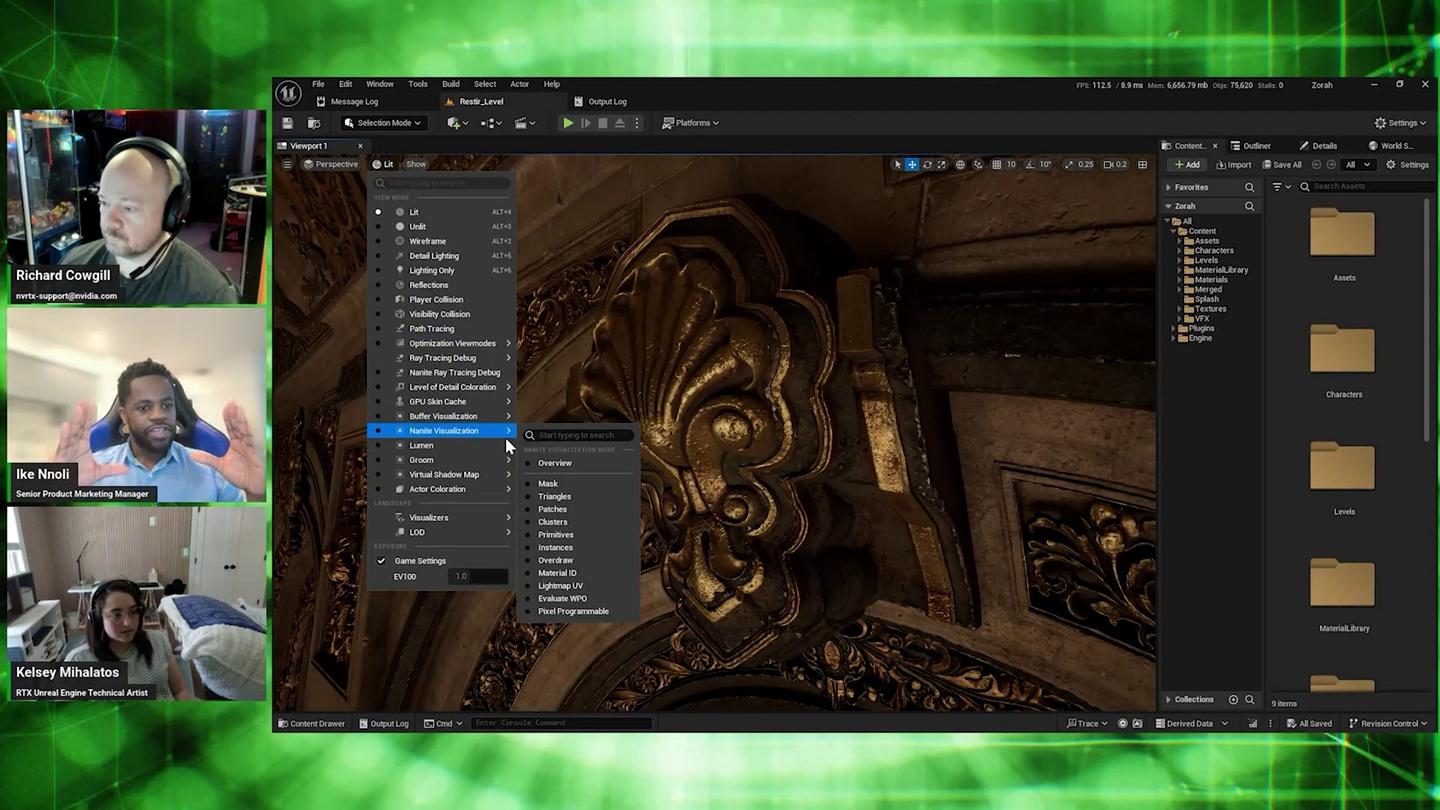
Task: Click the Save Current Level disk icon
Action: [288, 123]
